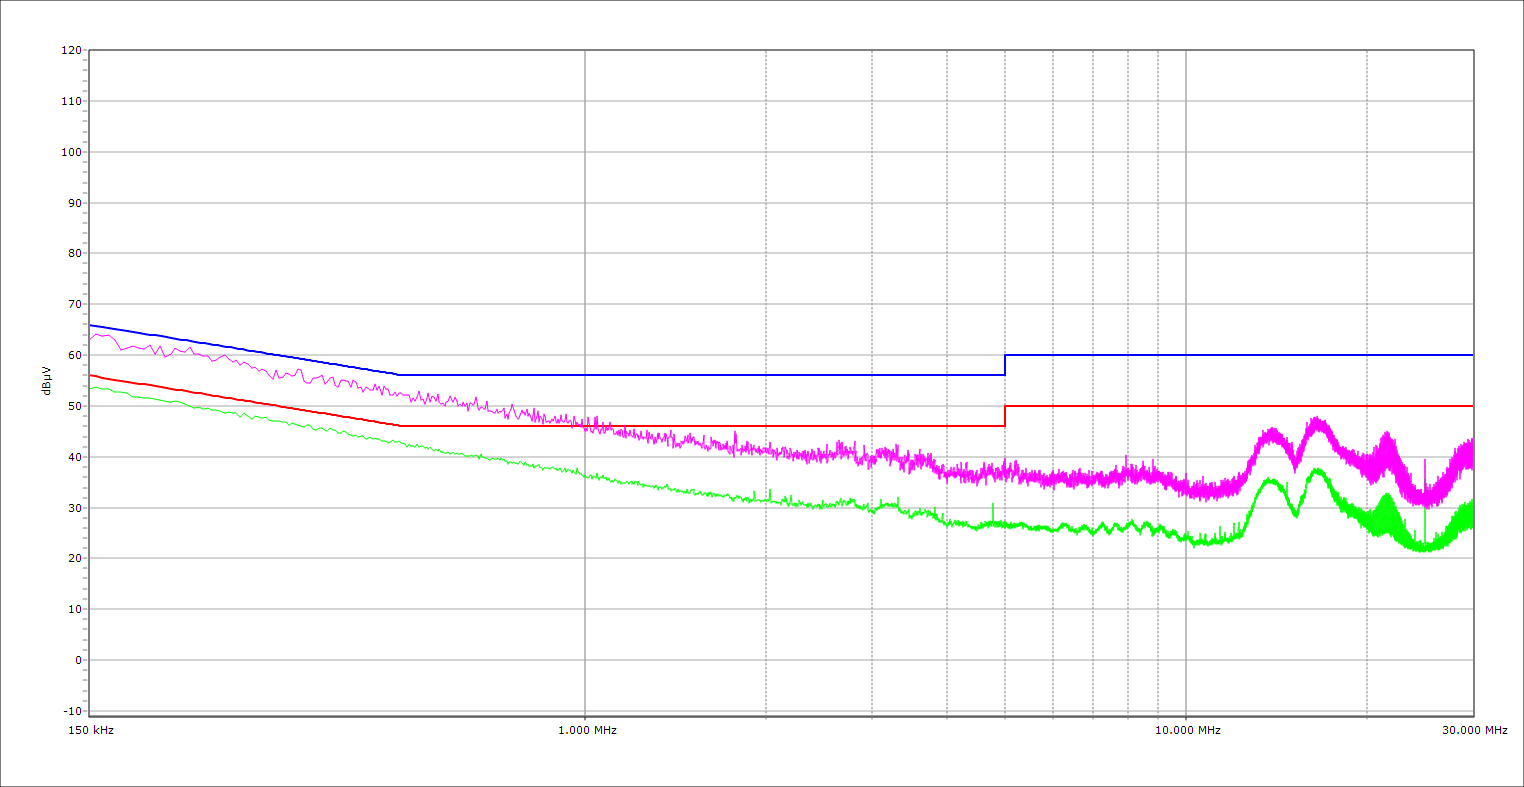Click the 30.000 MHz x-axis label

1475,730
